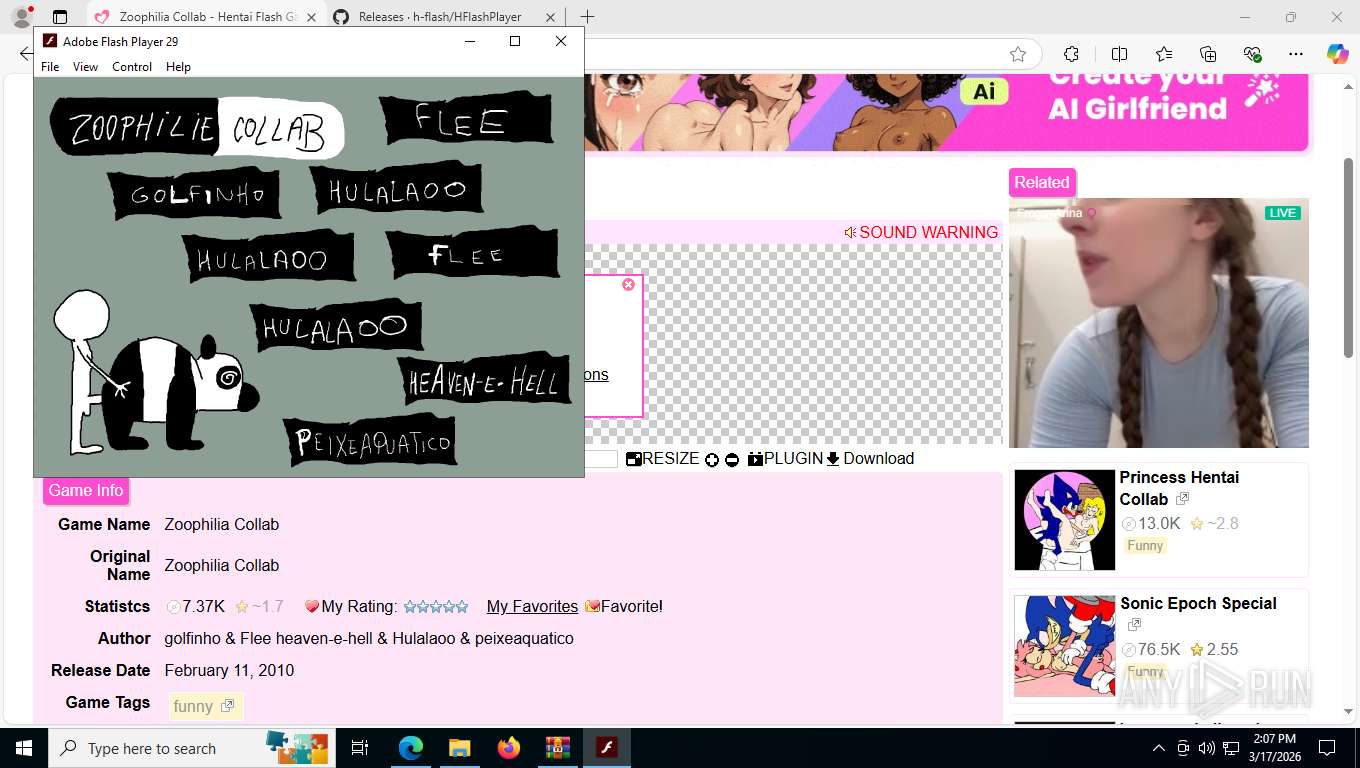1360x768 pixels.
Task: Rate the game five stars
Action: click(462, 607)
